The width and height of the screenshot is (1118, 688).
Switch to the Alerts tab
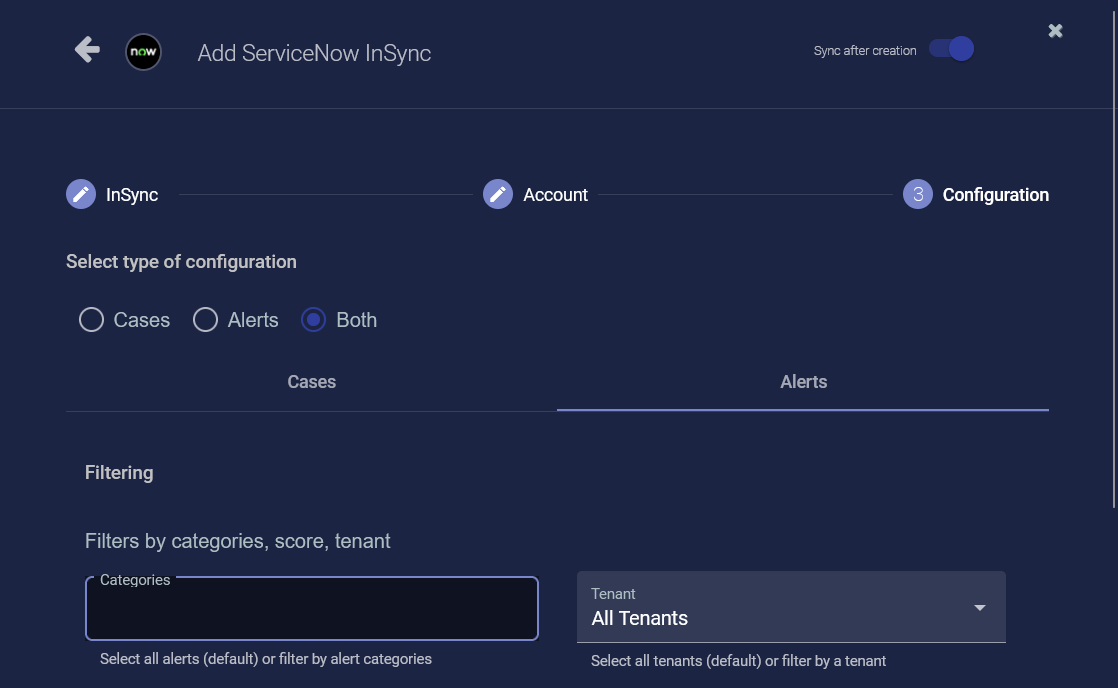coord(803,382)
